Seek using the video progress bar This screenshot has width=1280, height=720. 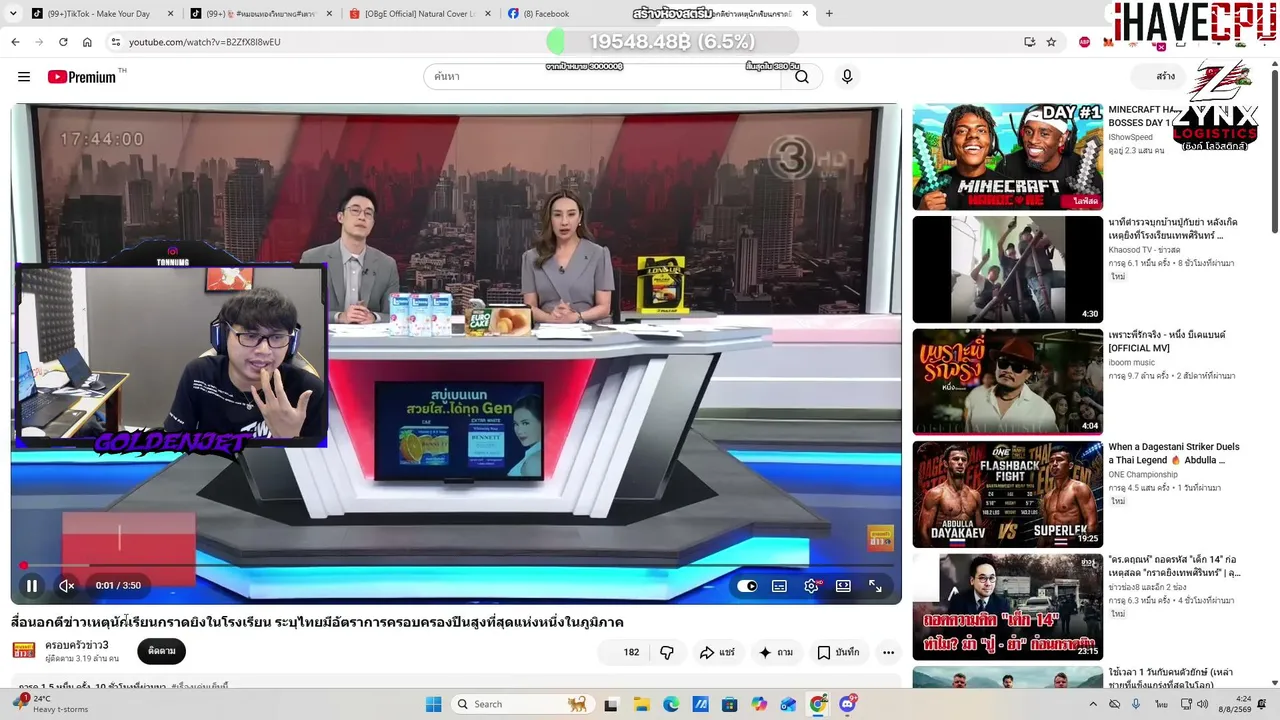click(x=456, y=565)
